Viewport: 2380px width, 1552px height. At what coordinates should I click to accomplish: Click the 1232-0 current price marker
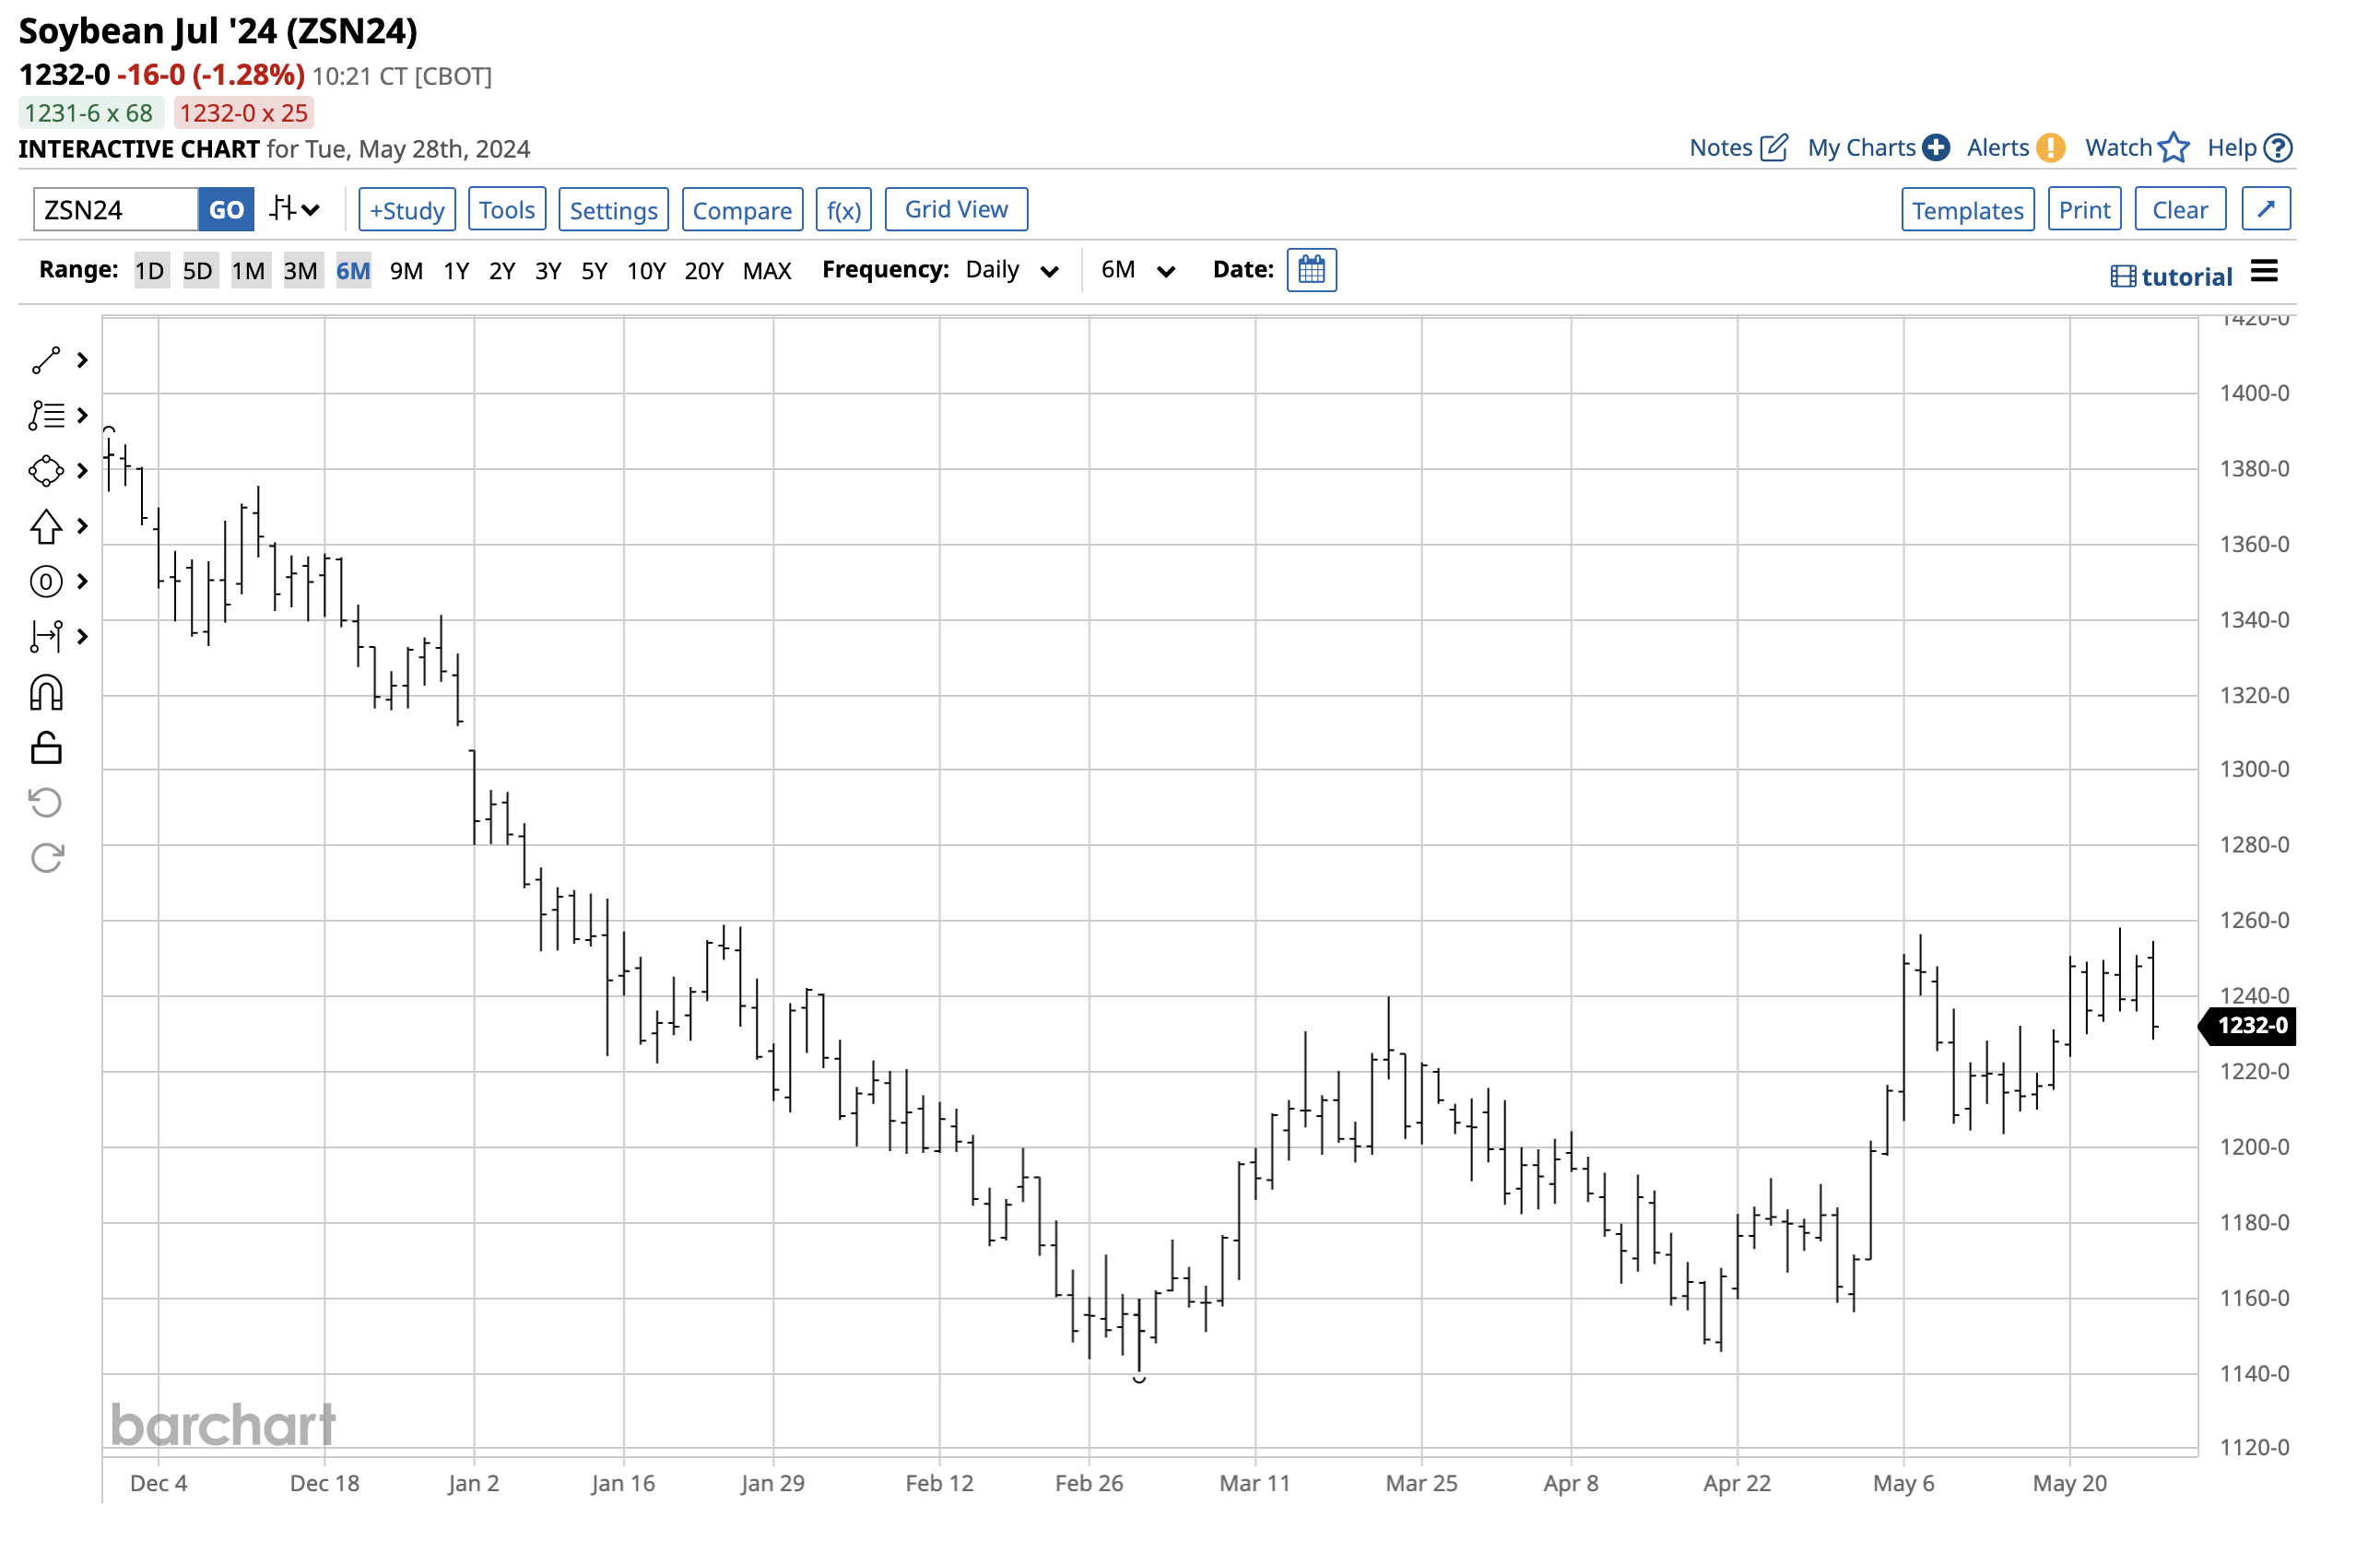coord(2248,1025)
